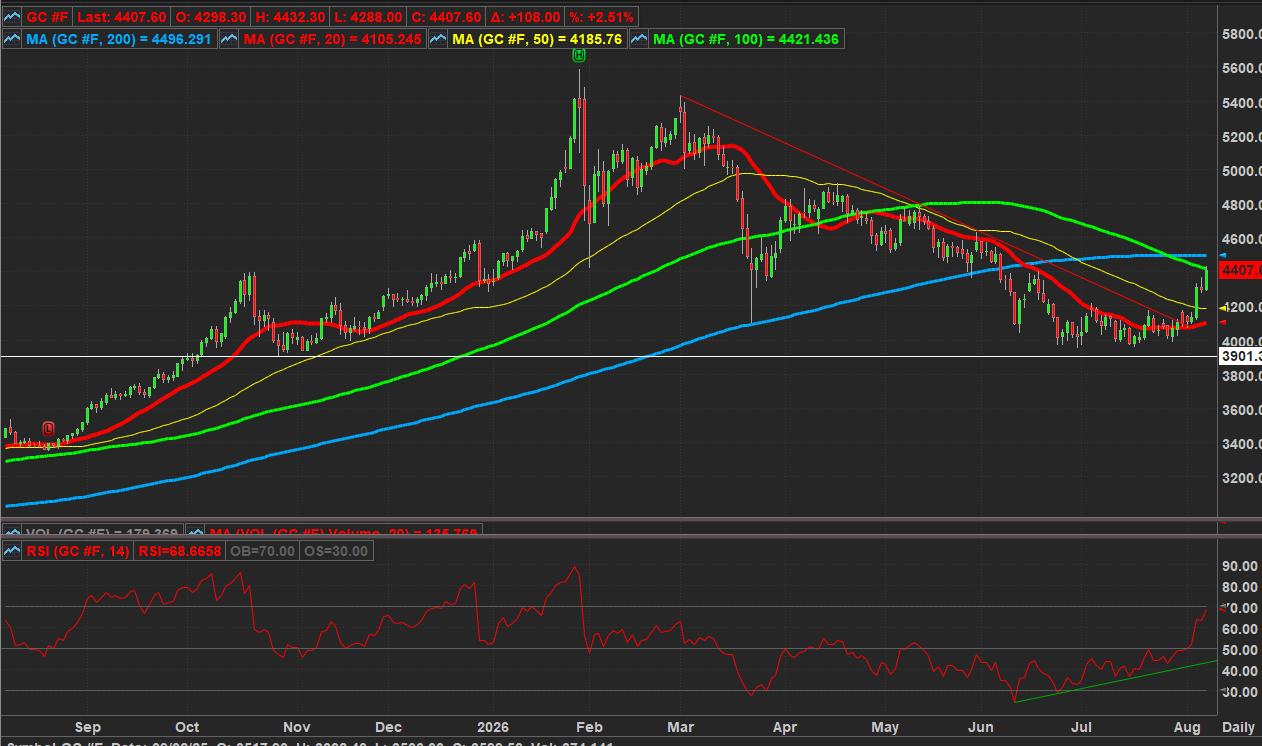Click the 5800.00 price axis label

1241,34
